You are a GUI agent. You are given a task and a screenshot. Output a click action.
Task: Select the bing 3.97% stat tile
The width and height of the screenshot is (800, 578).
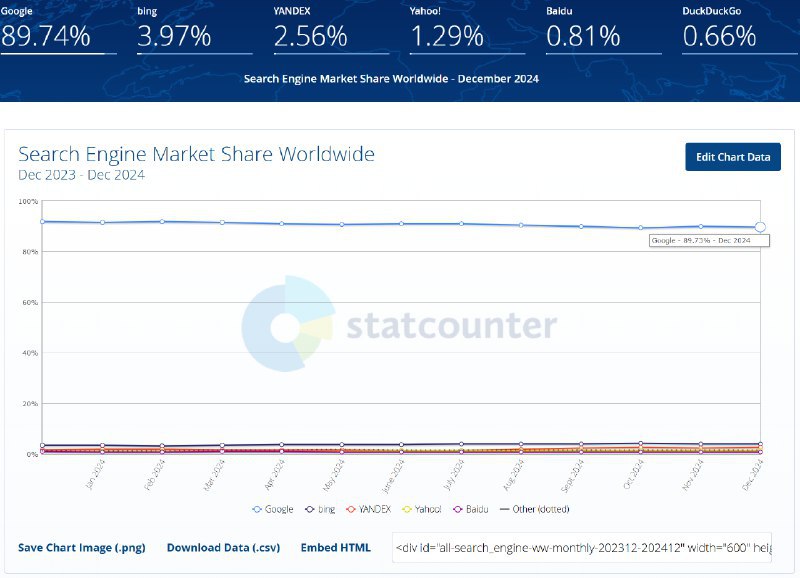coord(194,30)
